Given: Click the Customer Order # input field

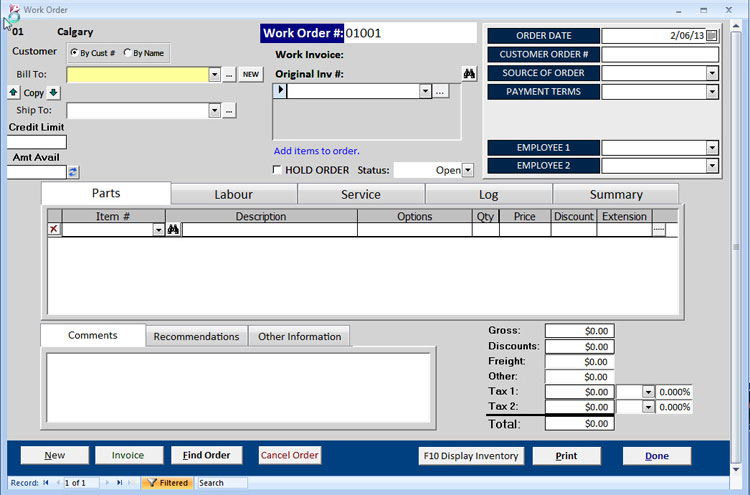Looking at the screenshot, I should [x=660, y=55].
